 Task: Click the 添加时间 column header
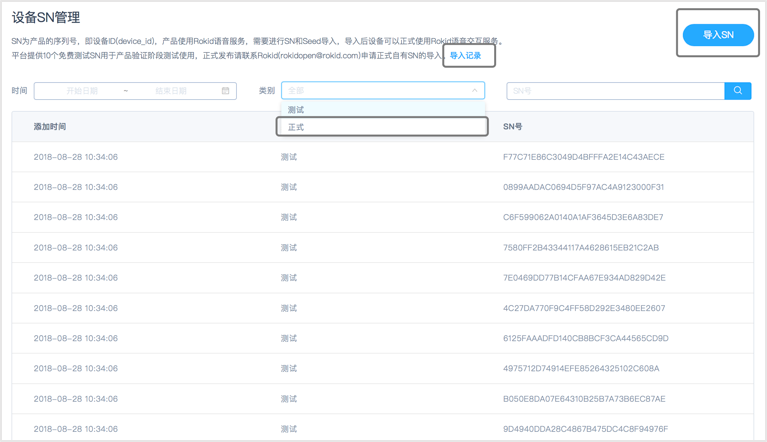point(50,127)
